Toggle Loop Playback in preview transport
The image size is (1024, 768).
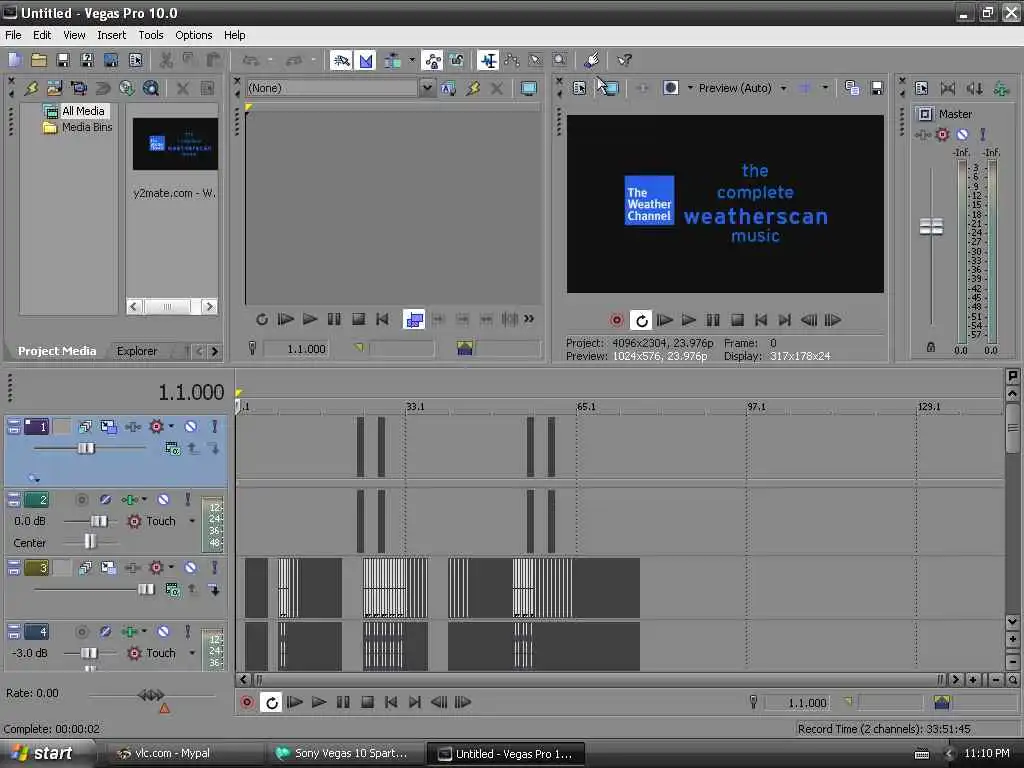pyautogui.click(x=641, y=320)
